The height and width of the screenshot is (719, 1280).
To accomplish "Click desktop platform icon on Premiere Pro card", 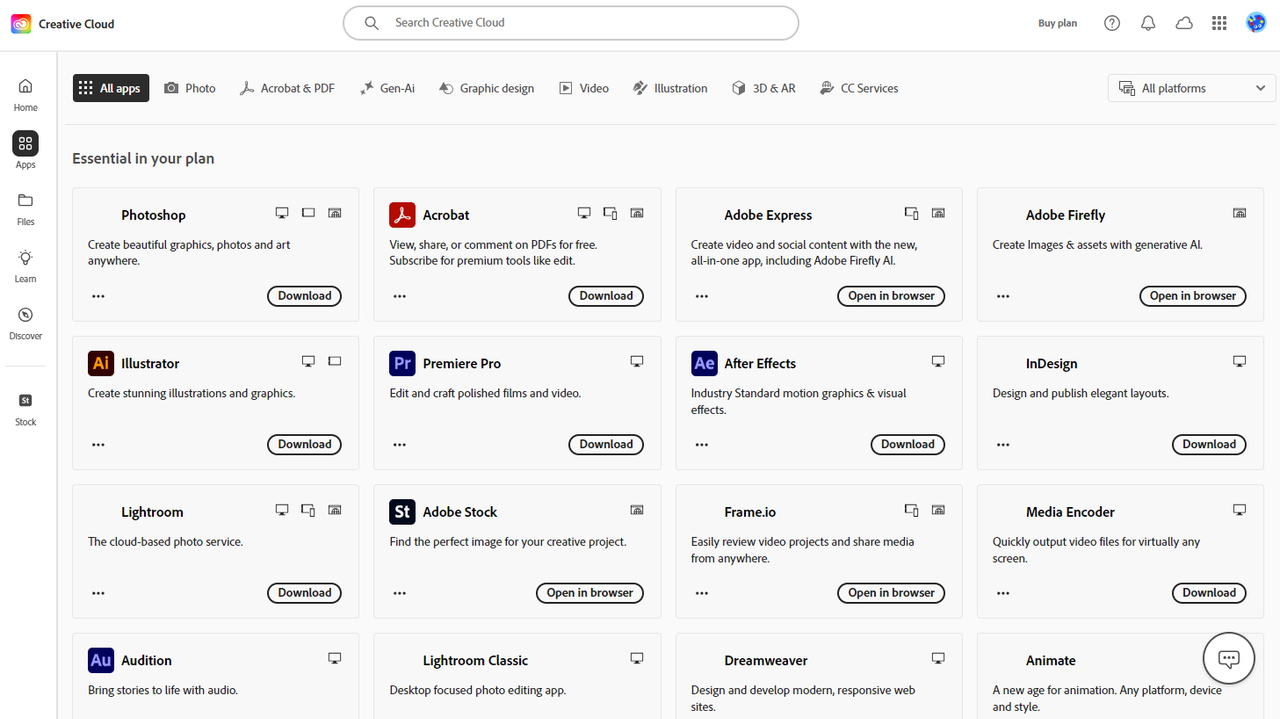I will coord(637,361).
